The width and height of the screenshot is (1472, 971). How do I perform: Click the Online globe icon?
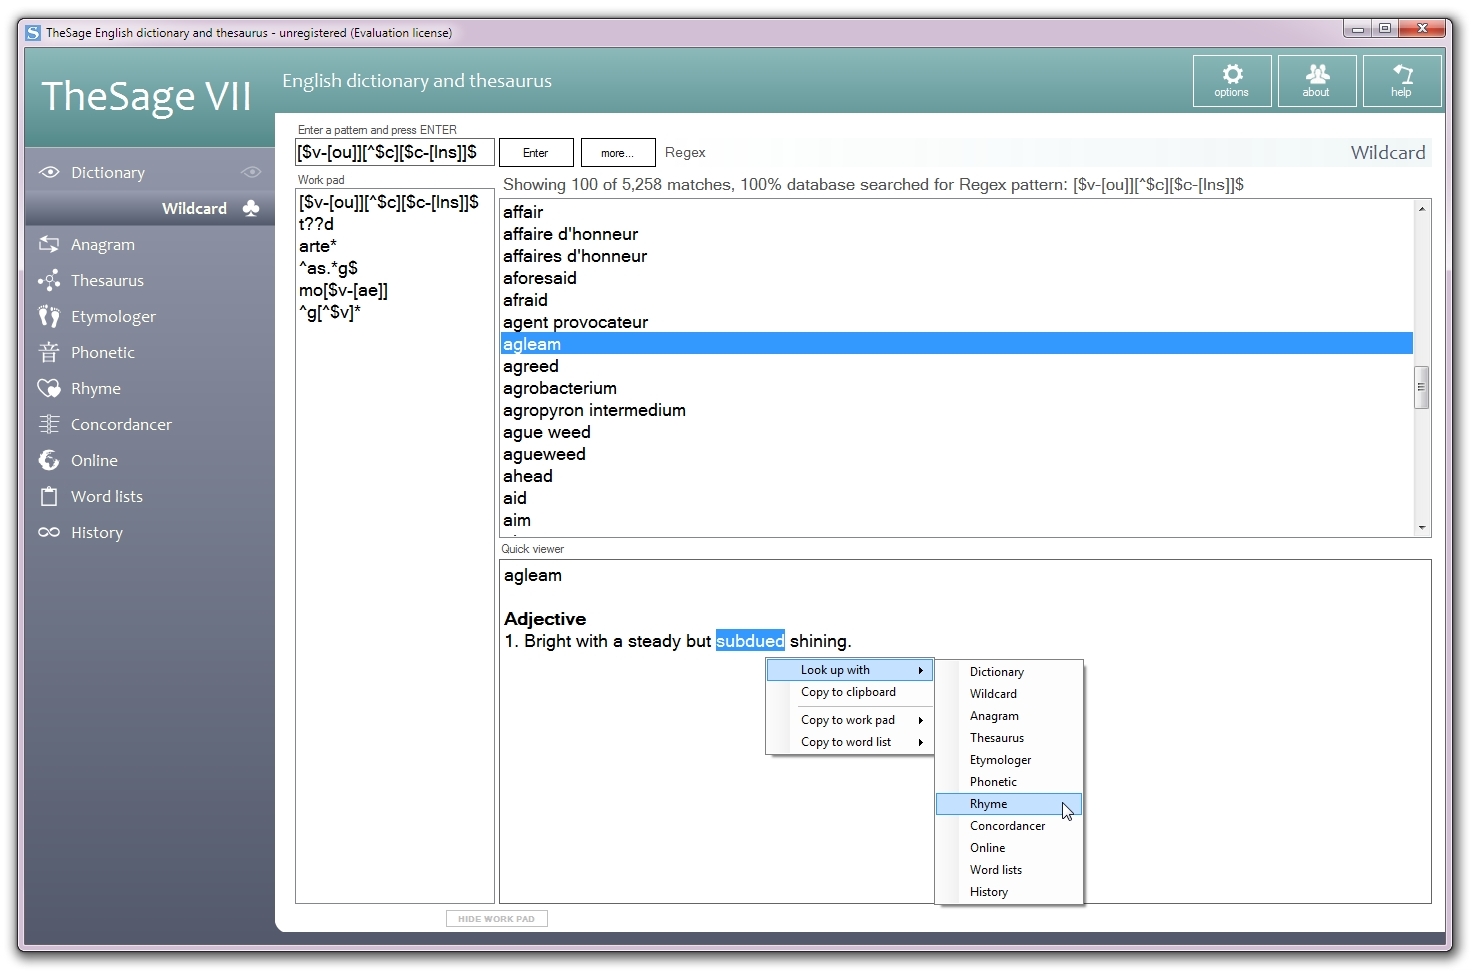coord(49,460)
